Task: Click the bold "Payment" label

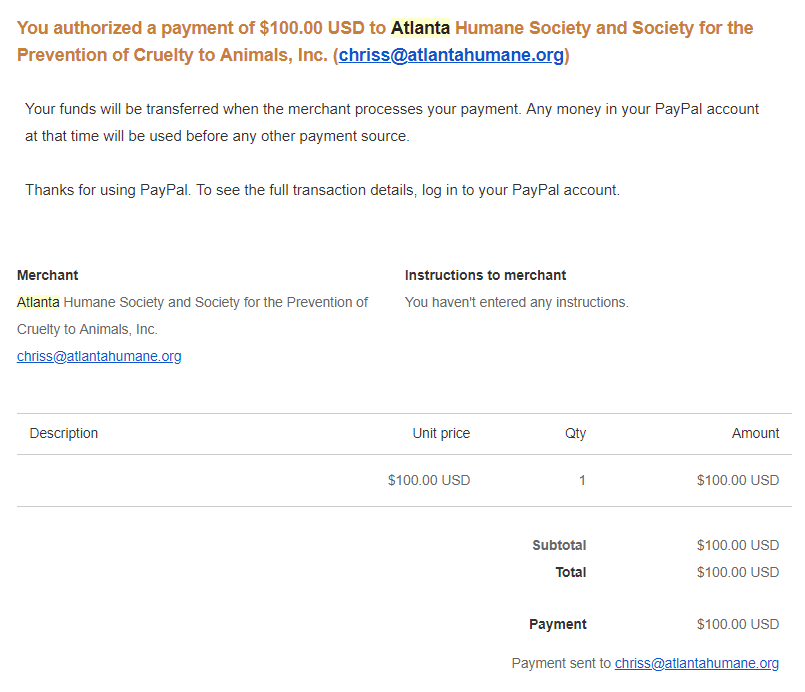Action: pos(558,624)
